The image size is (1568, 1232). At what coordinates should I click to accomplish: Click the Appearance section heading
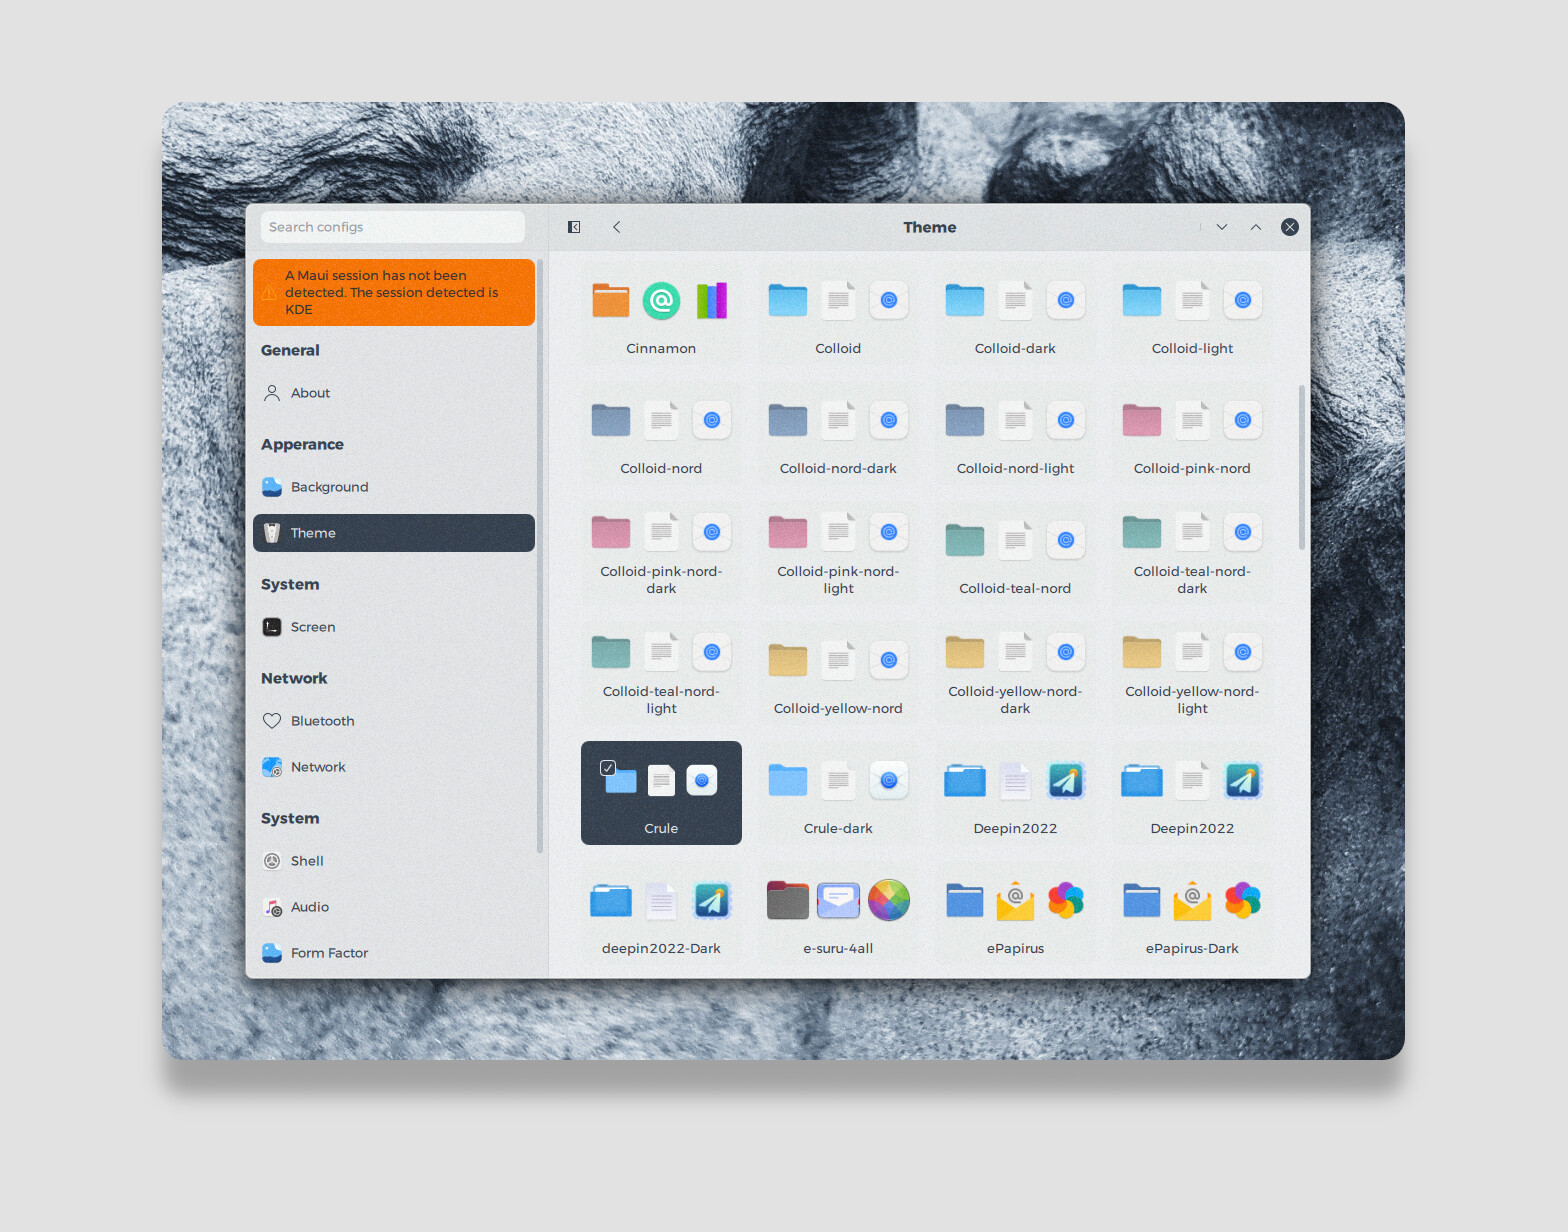302,444
